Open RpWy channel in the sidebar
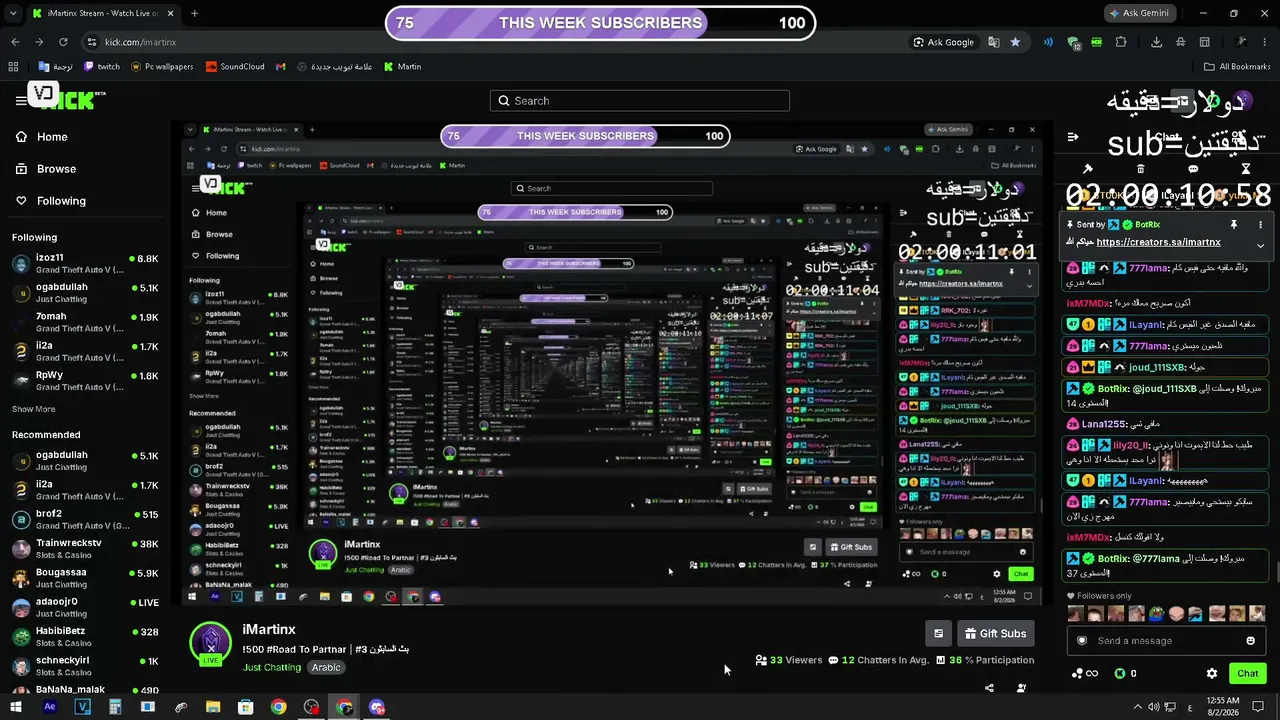 [x=85, y=379]
